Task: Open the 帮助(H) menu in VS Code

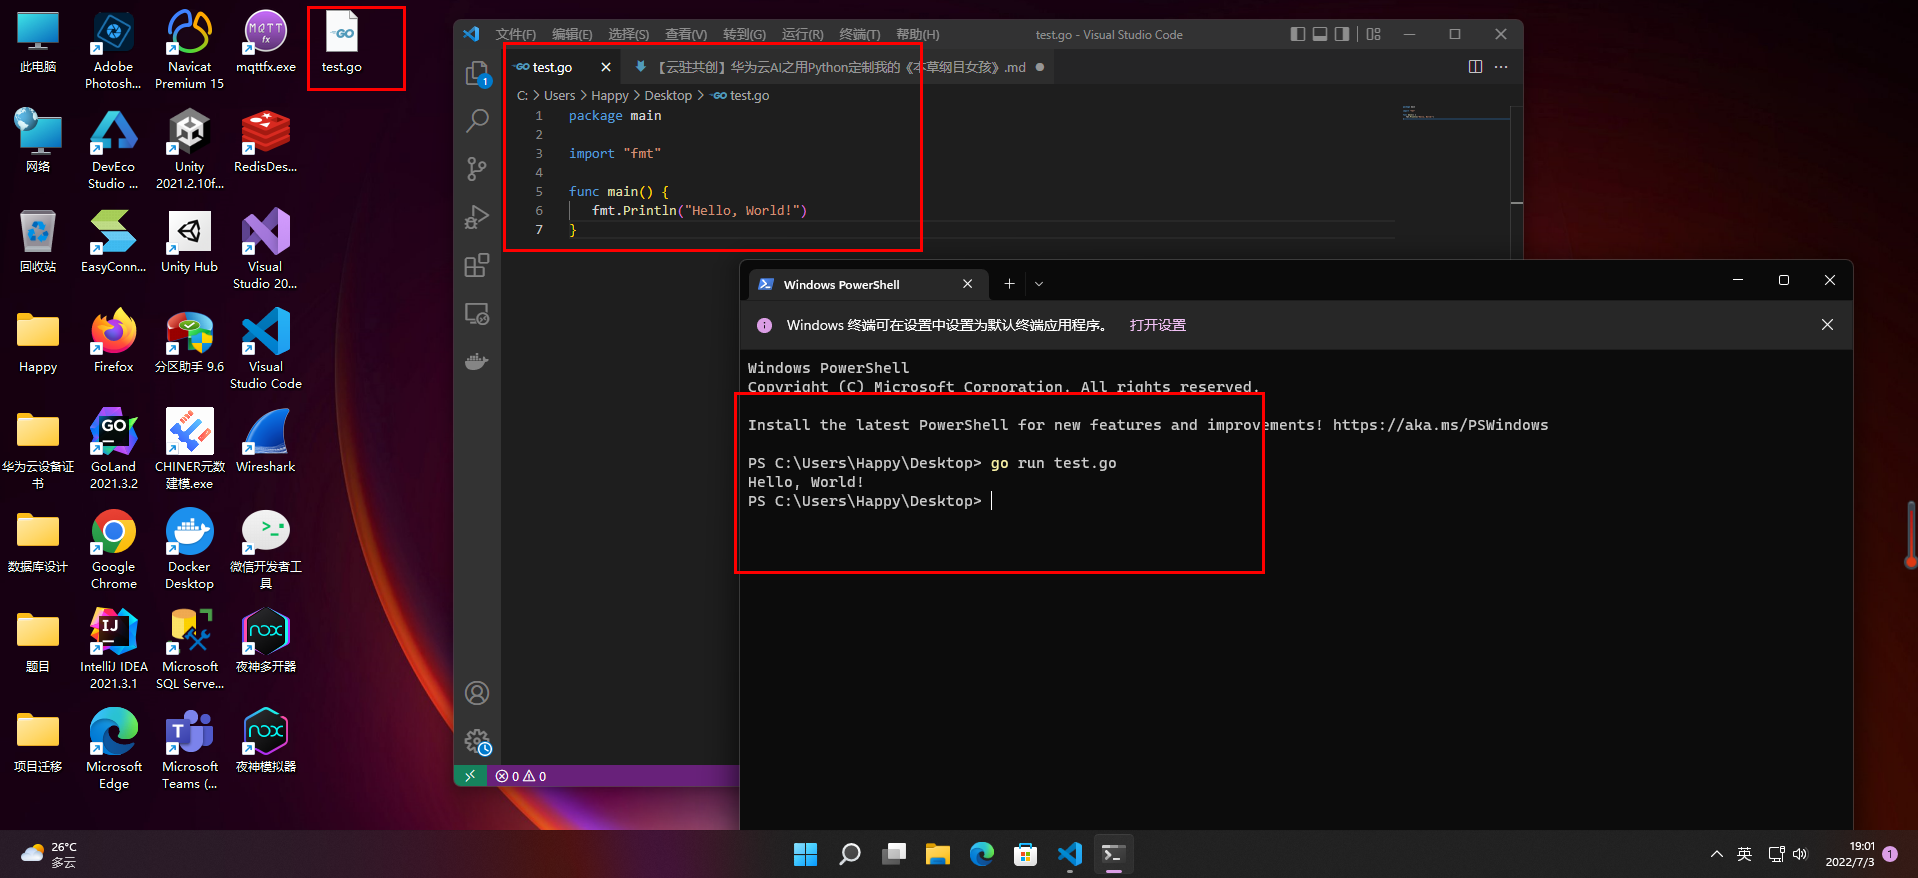Action: (x=917, y=34)
